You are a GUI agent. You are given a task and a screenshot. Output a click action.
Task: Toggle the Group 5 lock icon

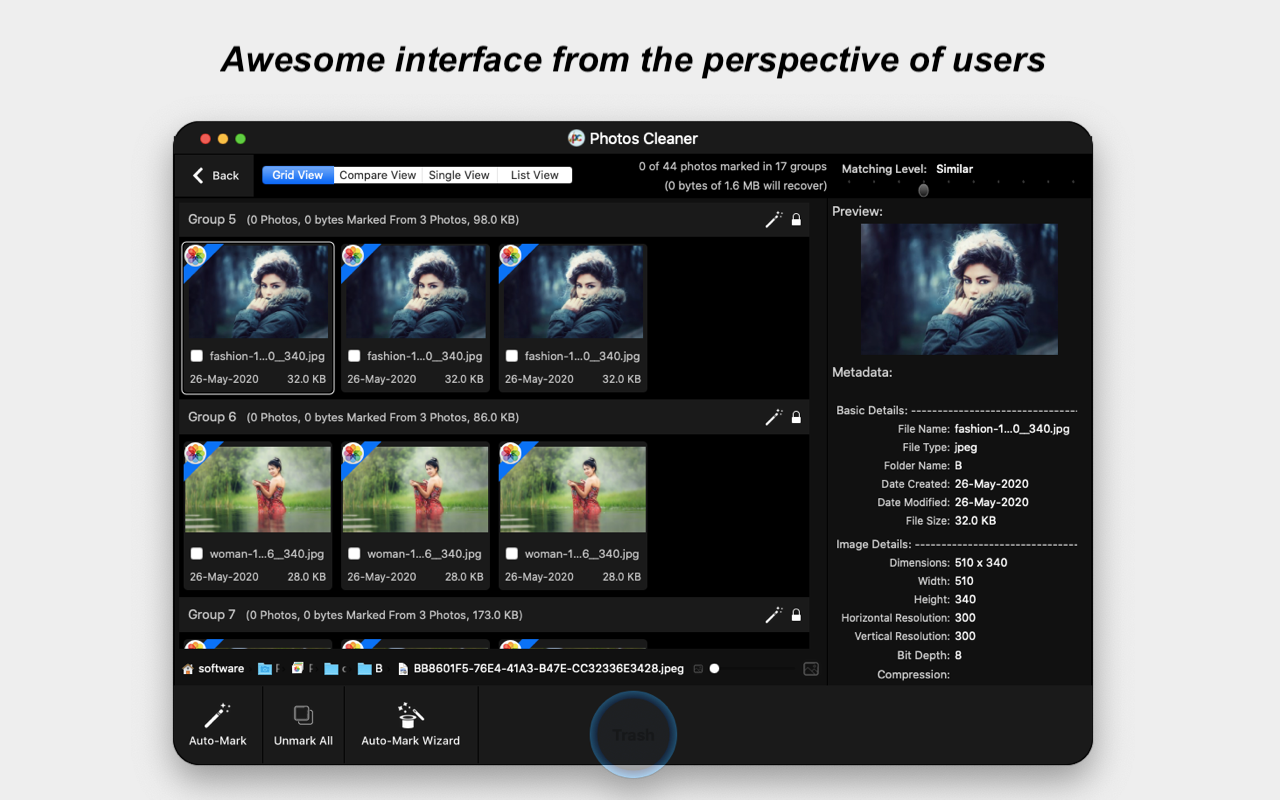[796, 220]
